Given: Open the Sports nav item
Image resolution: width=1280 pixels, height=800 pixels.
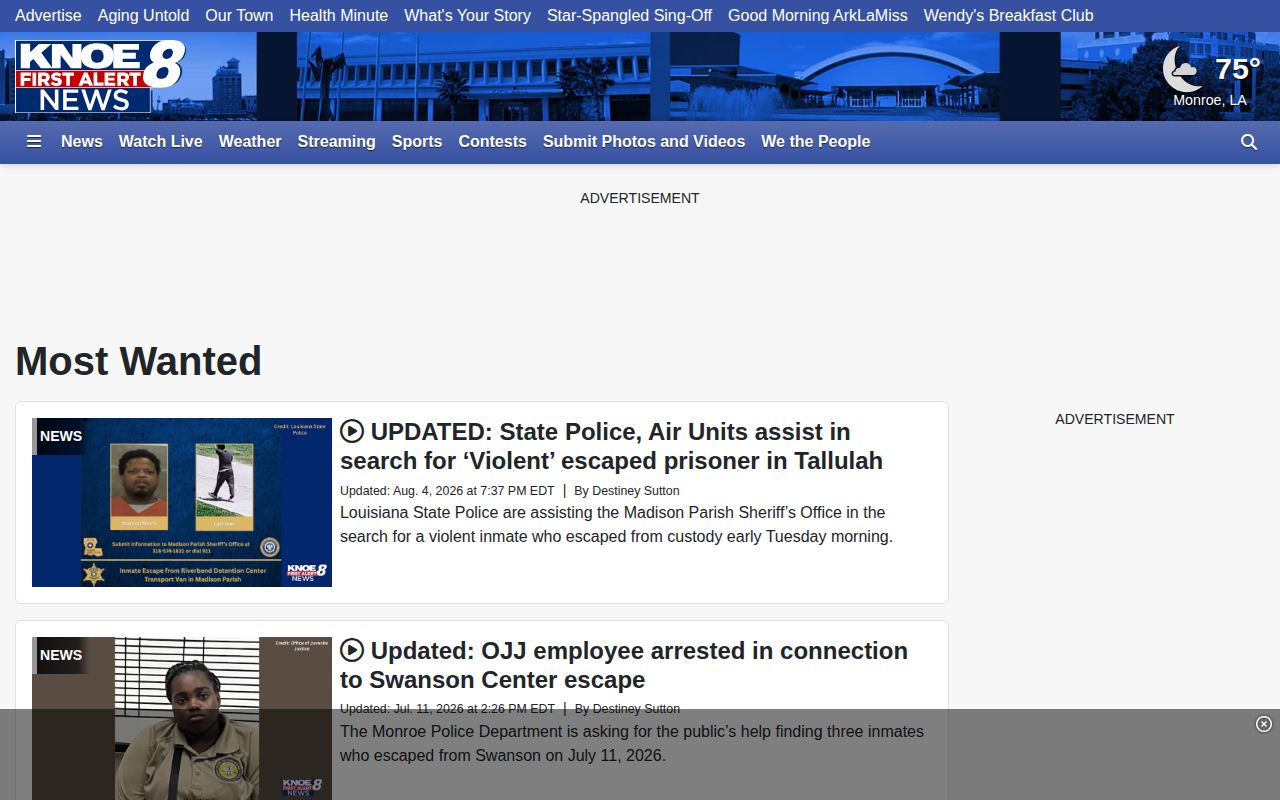Looking at the screenshot, I should click(x=417, y=142).
